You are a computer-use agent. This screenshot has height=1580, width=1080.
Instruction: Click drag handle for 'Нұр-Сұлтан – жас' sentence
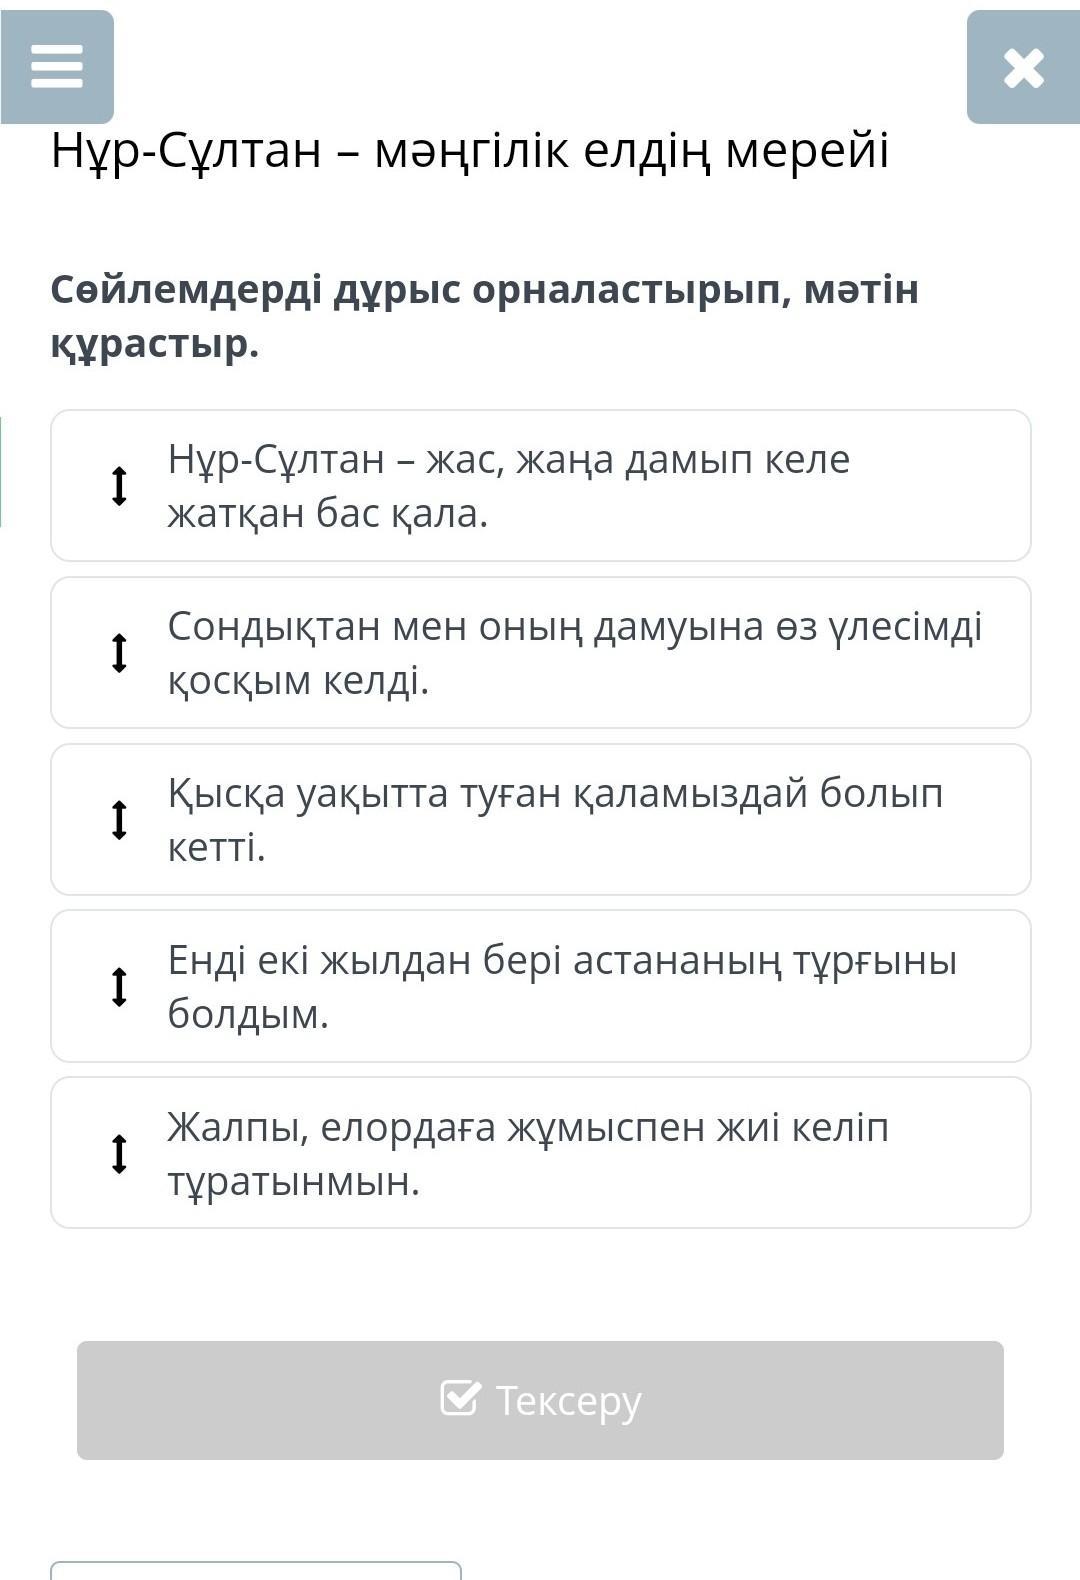[119, 486]
